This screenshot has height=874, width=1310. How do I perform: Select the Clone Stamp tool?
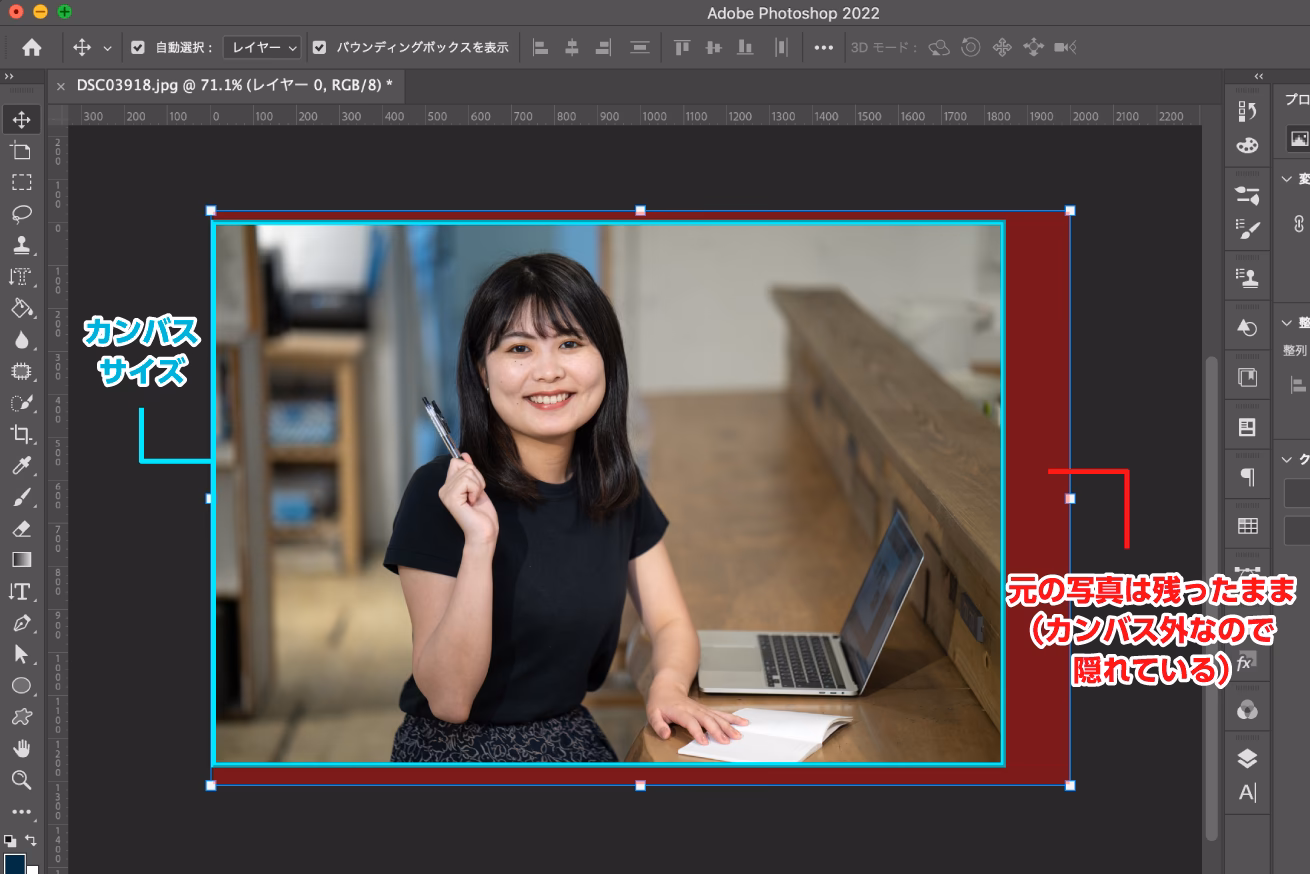tap(22, 245)
